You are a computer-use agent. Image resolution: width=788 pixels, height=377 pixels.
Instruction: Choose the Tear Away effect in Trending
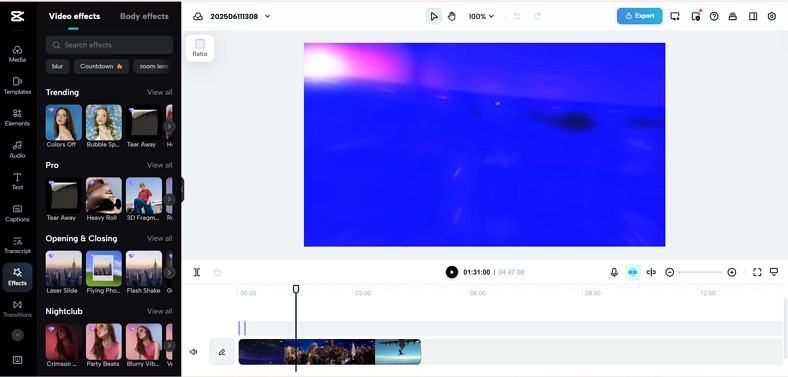point(144,122)
